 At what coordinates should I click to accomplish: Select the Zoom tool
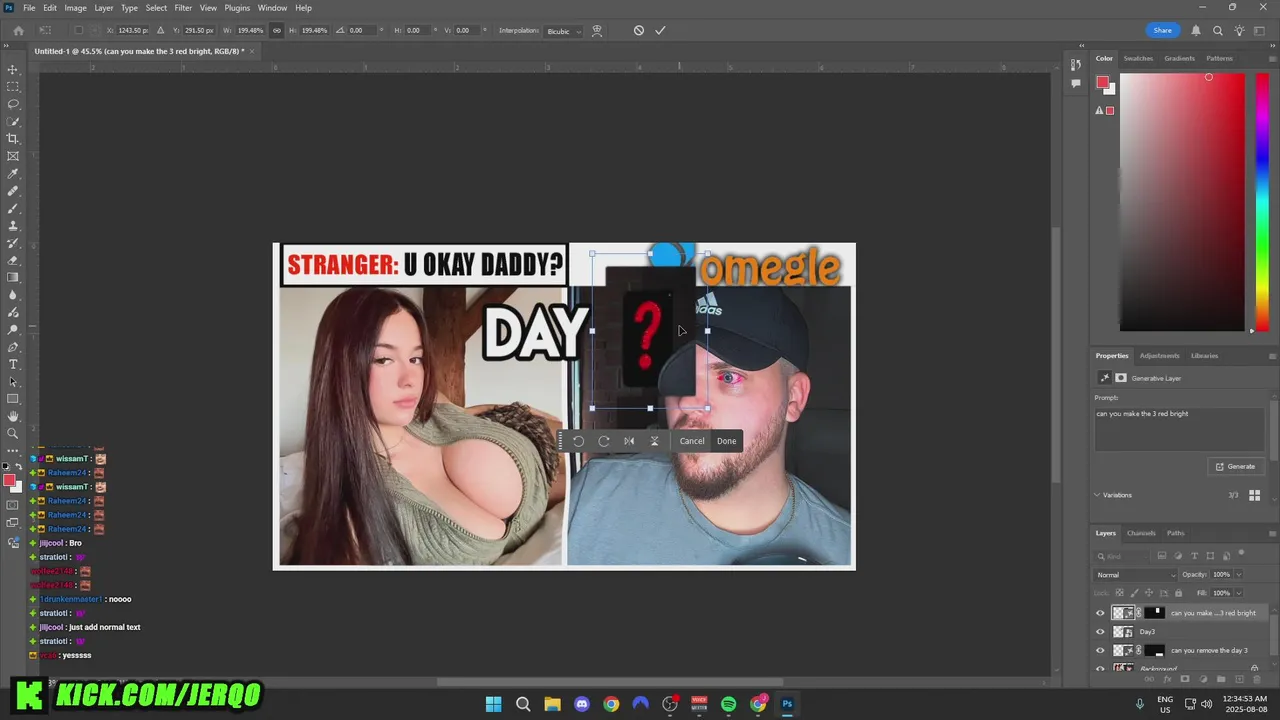13,434
